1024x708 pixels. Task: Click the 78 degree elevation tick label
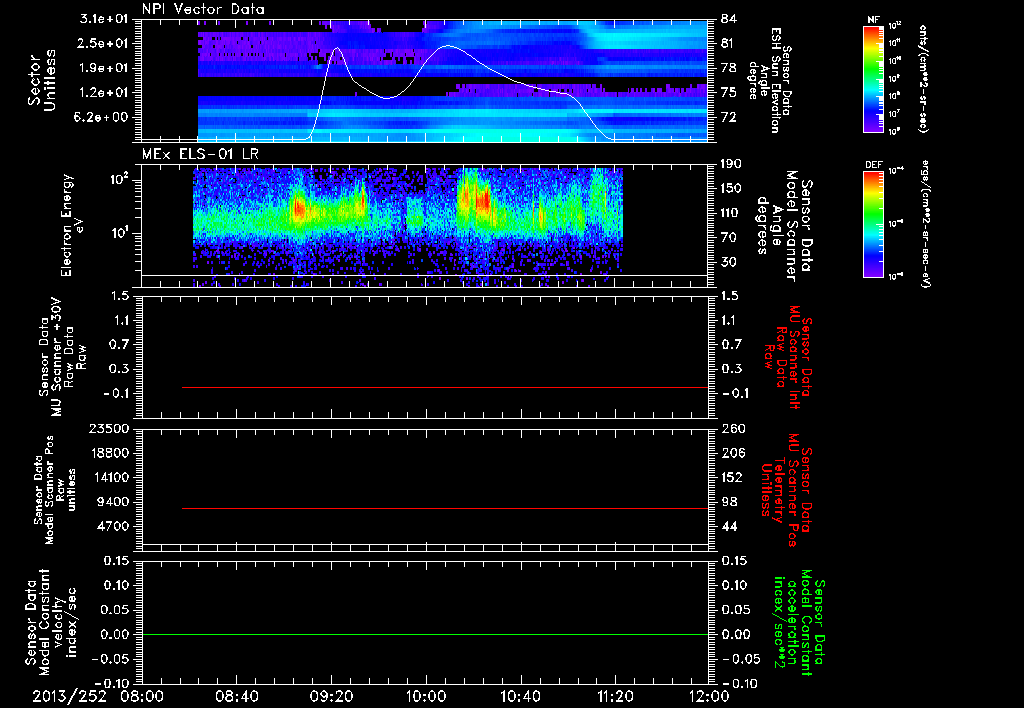pyautogui.click(x=728, y=68)
